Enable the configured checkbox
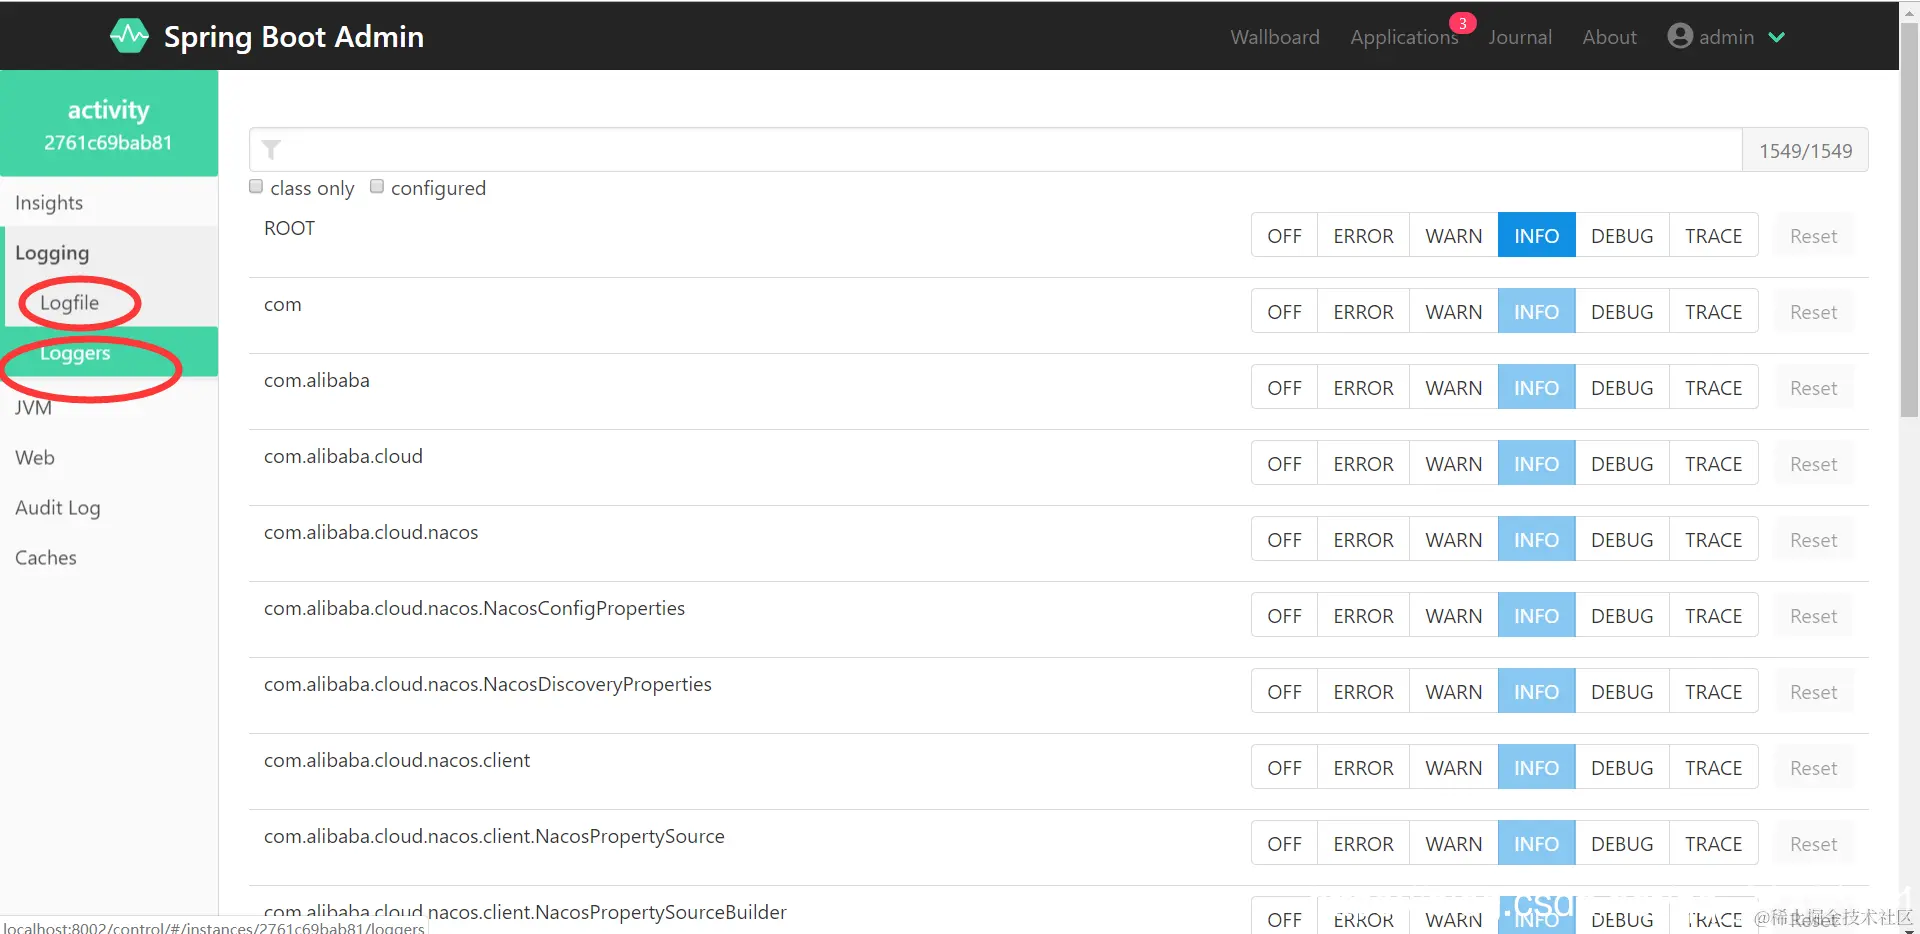Image resolution: width=1920 pixels, height=934 pixels. click(377, 186)
